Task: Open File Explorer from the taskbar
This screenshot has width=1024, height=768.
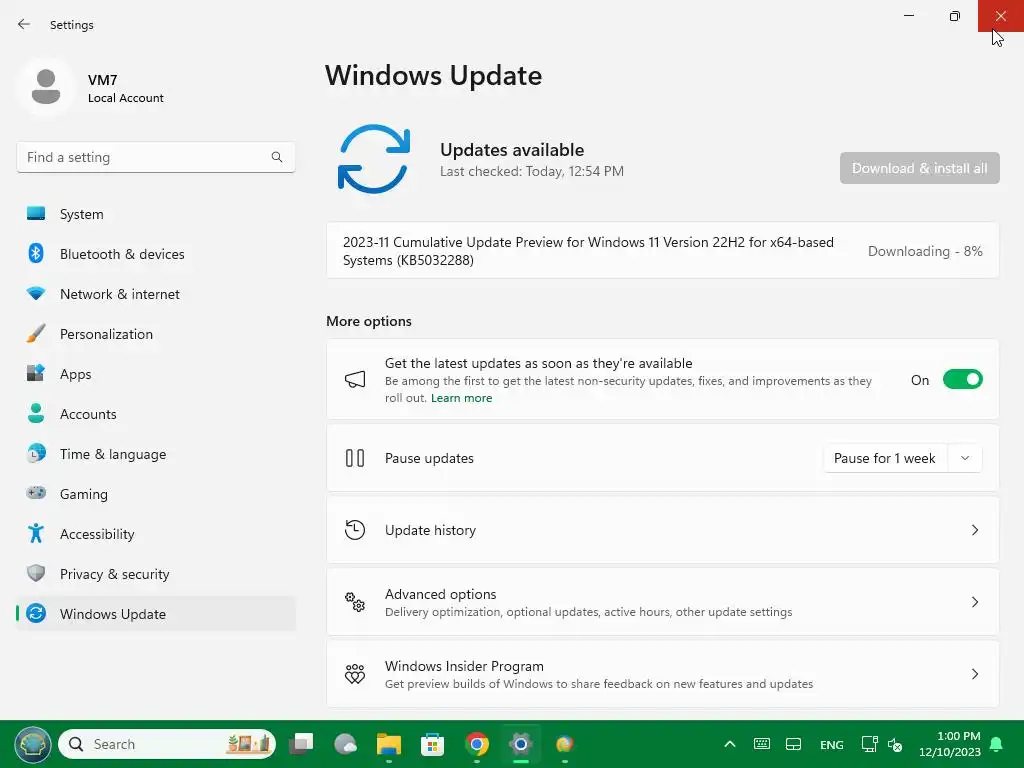Action: [x=389, y=744]
